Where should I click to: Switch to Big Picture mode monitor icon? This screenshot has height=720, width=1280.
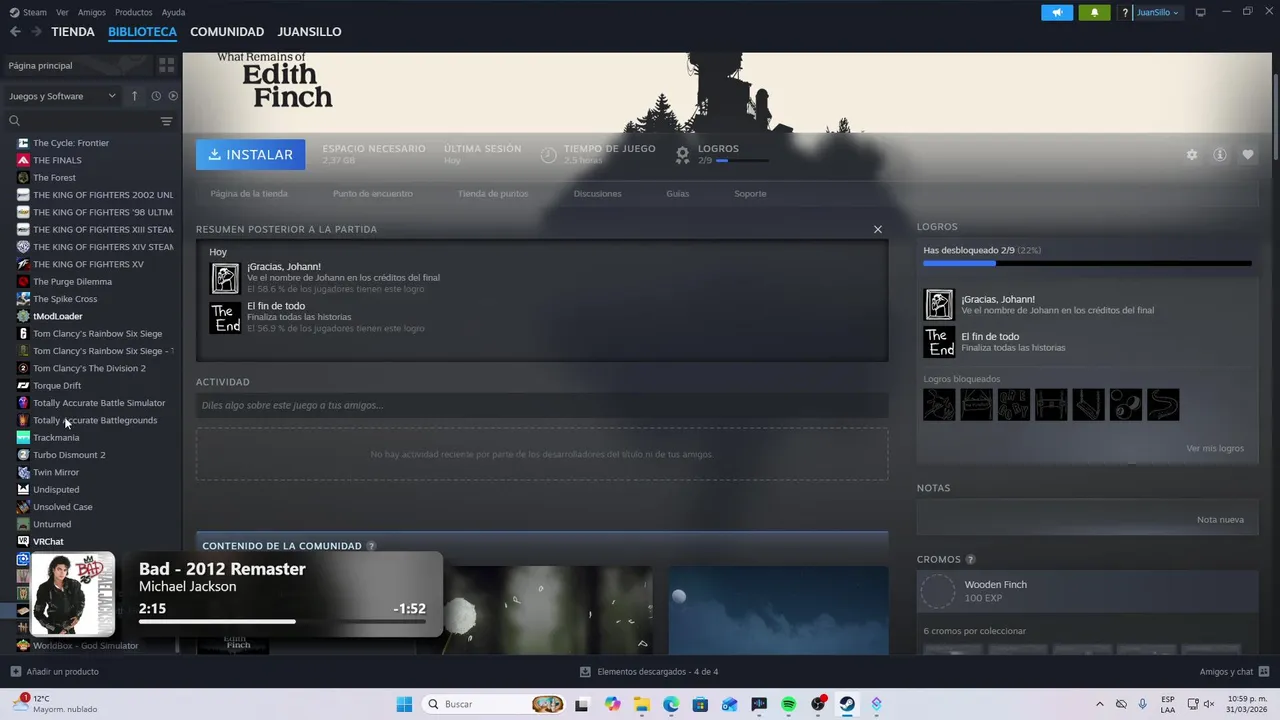tap(1201, 12)
